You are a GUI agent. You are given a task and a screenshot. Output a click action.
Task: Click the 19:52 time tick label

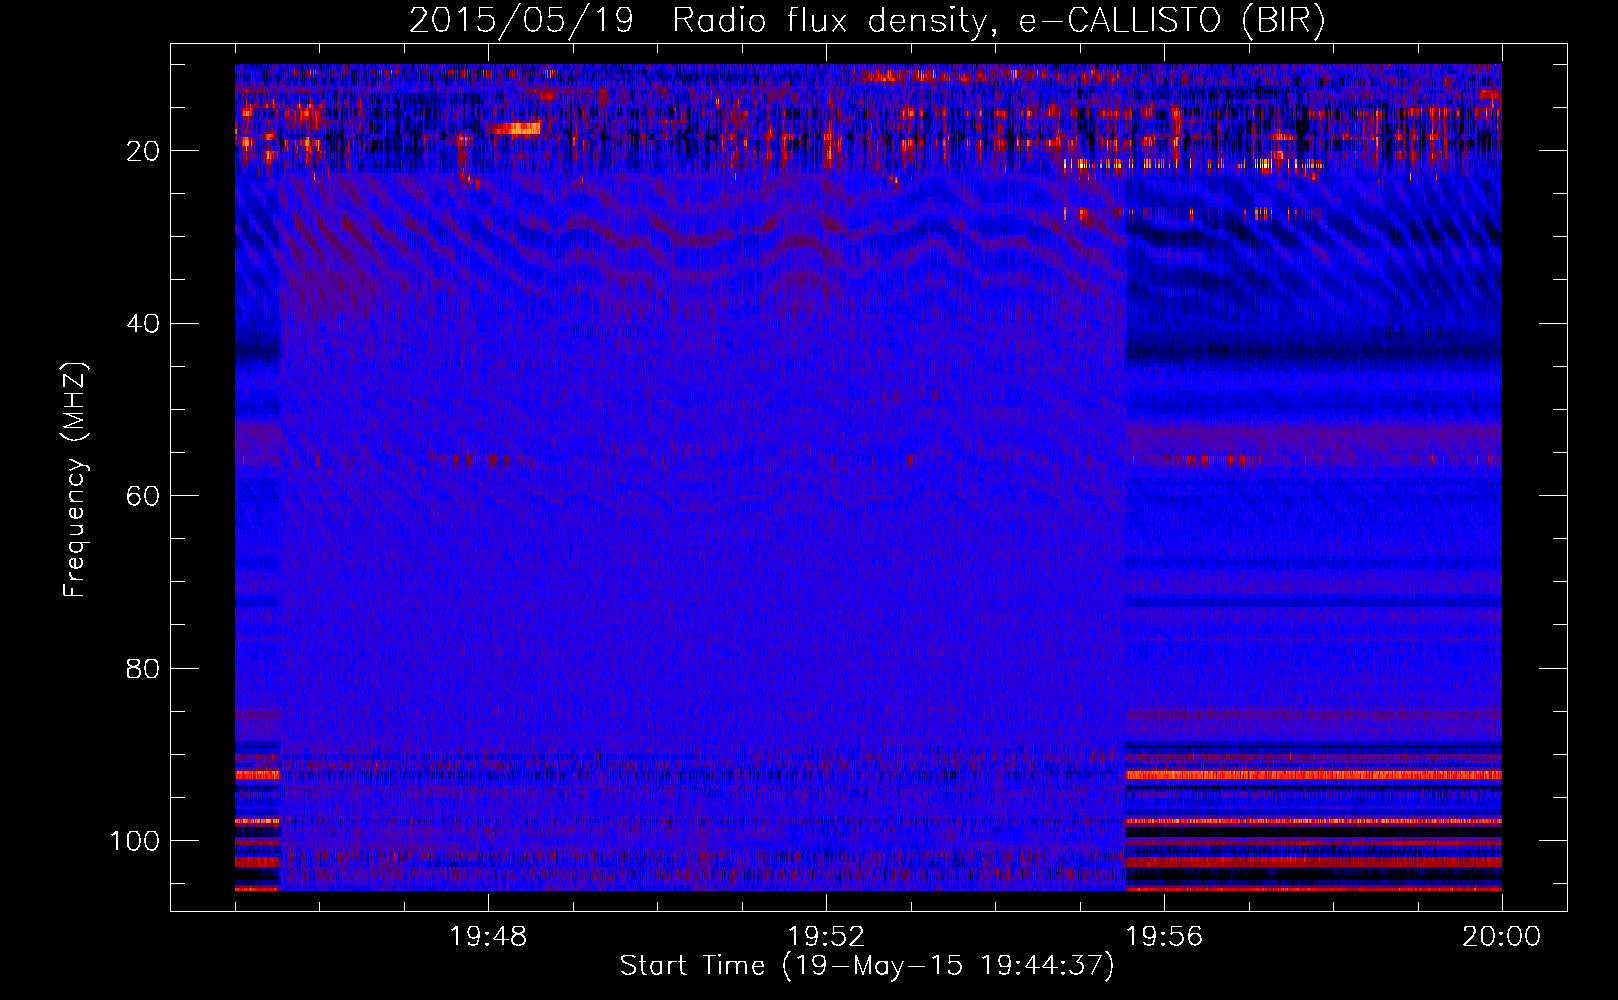tap(826, 937)
